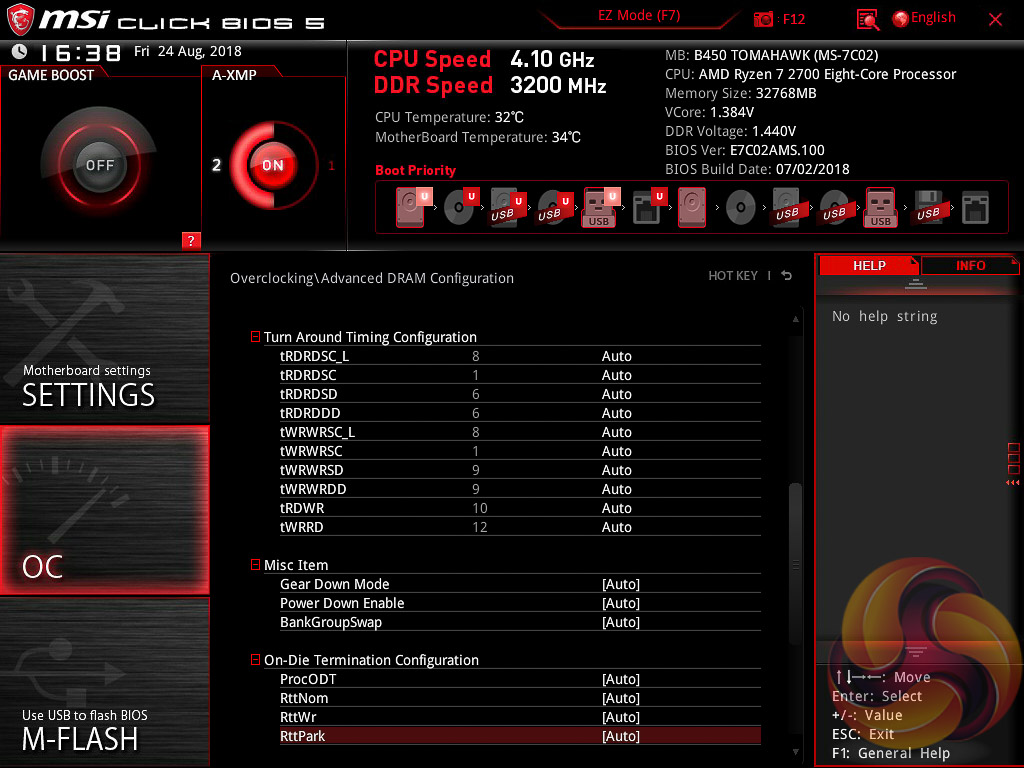Open the Game Boost help question mark
The width and height of the screenshot is (1024, 768).
[x=191, y=240]
